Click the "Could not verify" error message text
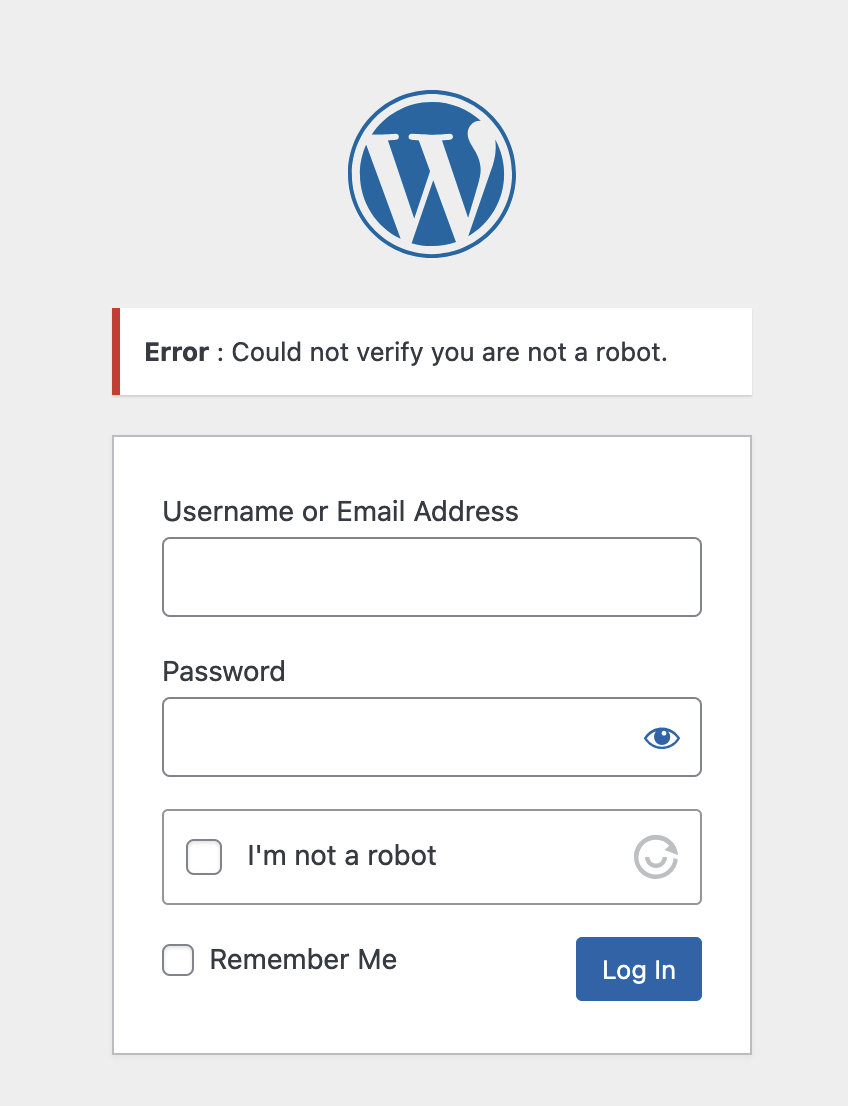848x1106 pixels. (x=449, y=352)
